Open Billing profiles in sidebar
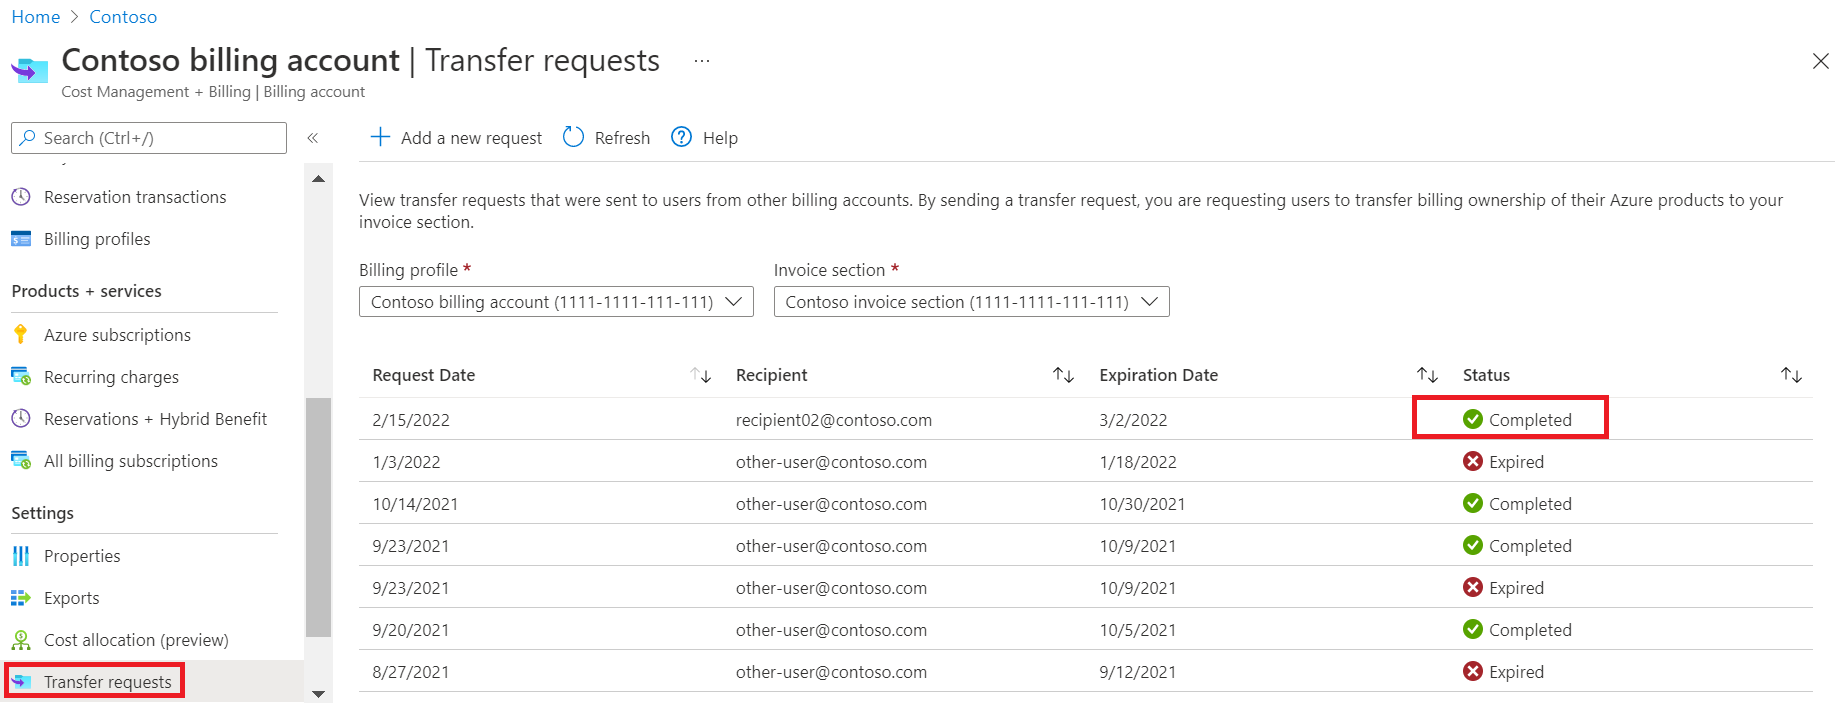1835x703 pixels. pyautogui.click(x=97, y=239)
